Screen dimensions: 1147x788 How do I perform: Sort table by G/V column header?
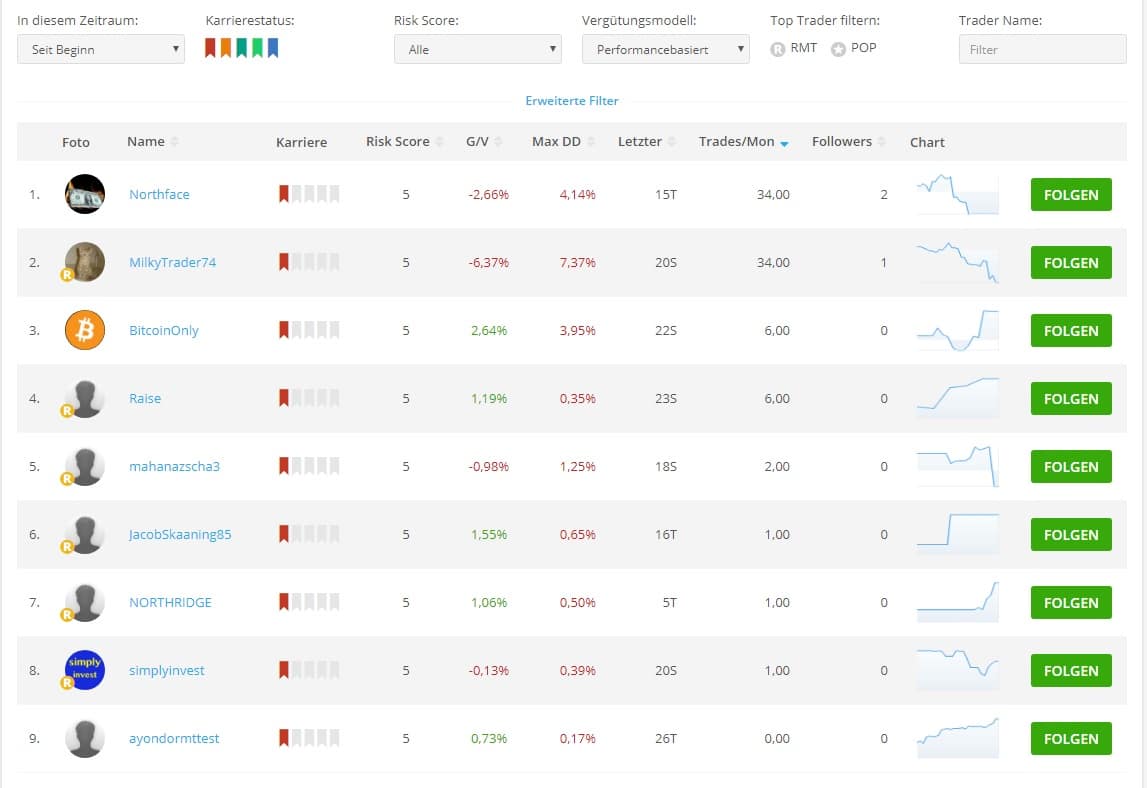click(x=477, y=142)
